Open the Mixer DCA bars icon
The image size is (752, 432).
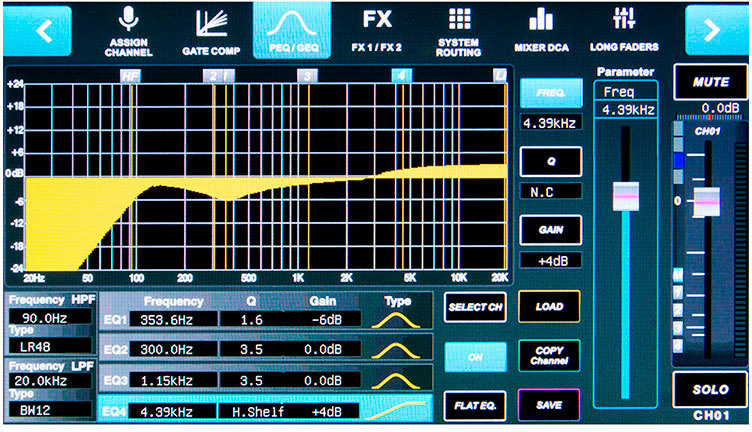[541, 20]
